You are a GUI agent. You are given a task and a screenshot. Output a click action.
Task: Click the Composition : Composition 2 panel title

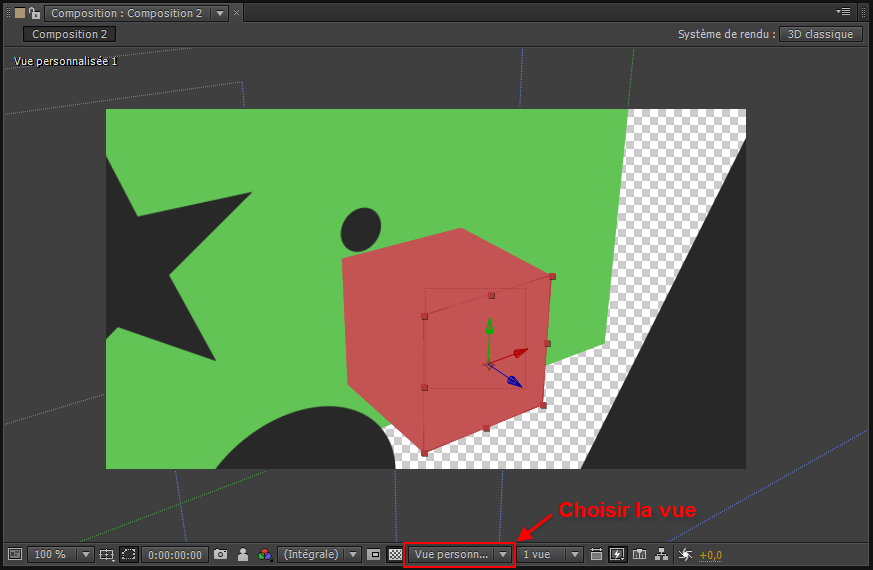pos(127,13)
